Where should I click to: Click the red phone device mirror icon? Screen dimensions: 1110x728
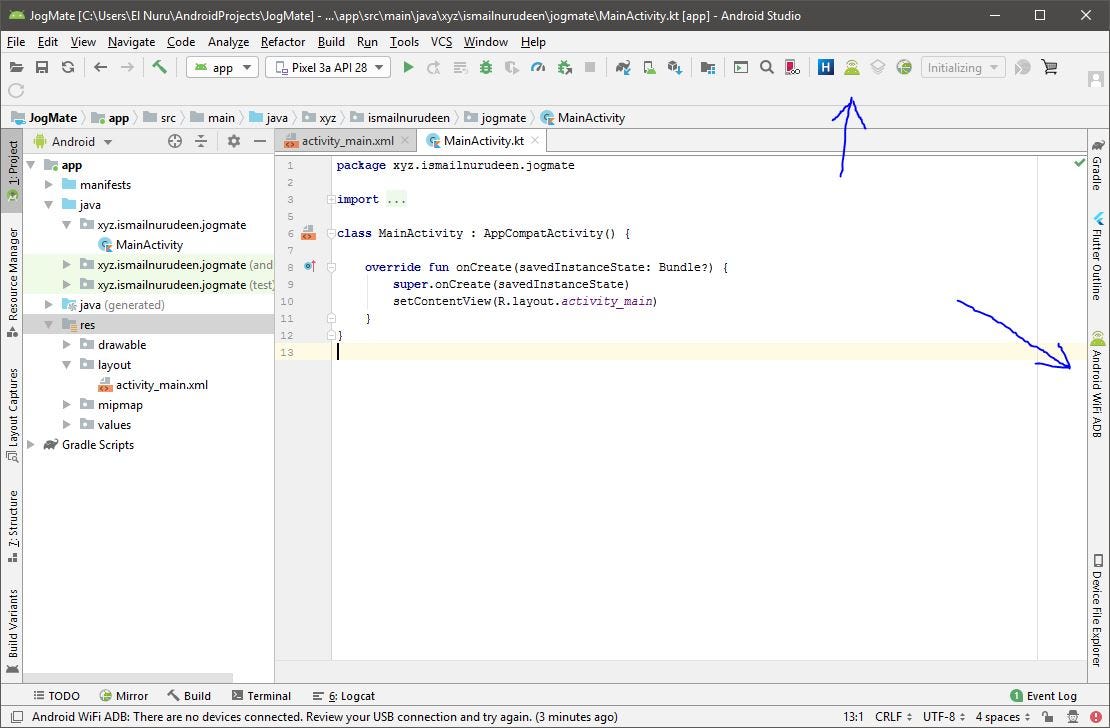coord(792,67)
